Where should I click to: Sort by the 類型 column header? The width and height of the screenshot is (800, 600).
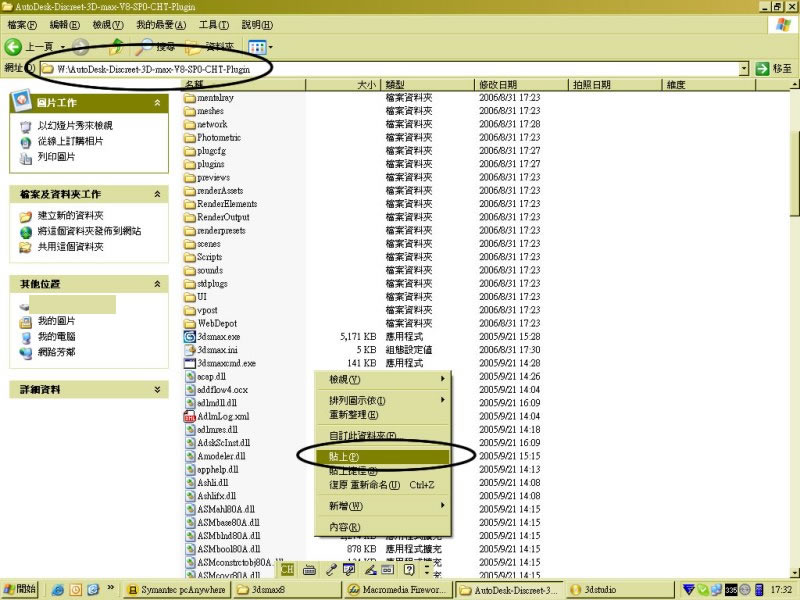click(428, 84)
